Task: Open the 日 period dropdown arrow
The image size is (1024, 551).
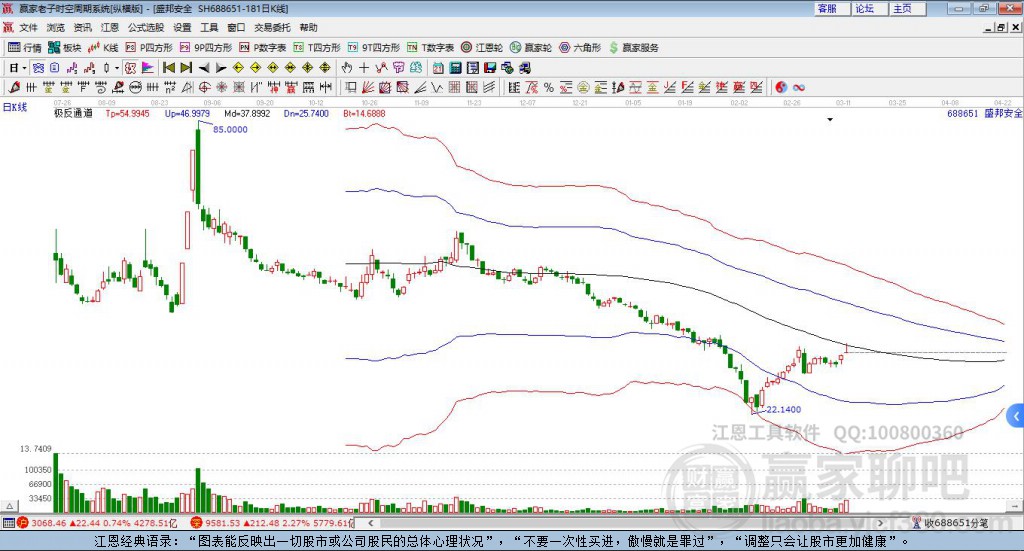Action: point(24,68)
